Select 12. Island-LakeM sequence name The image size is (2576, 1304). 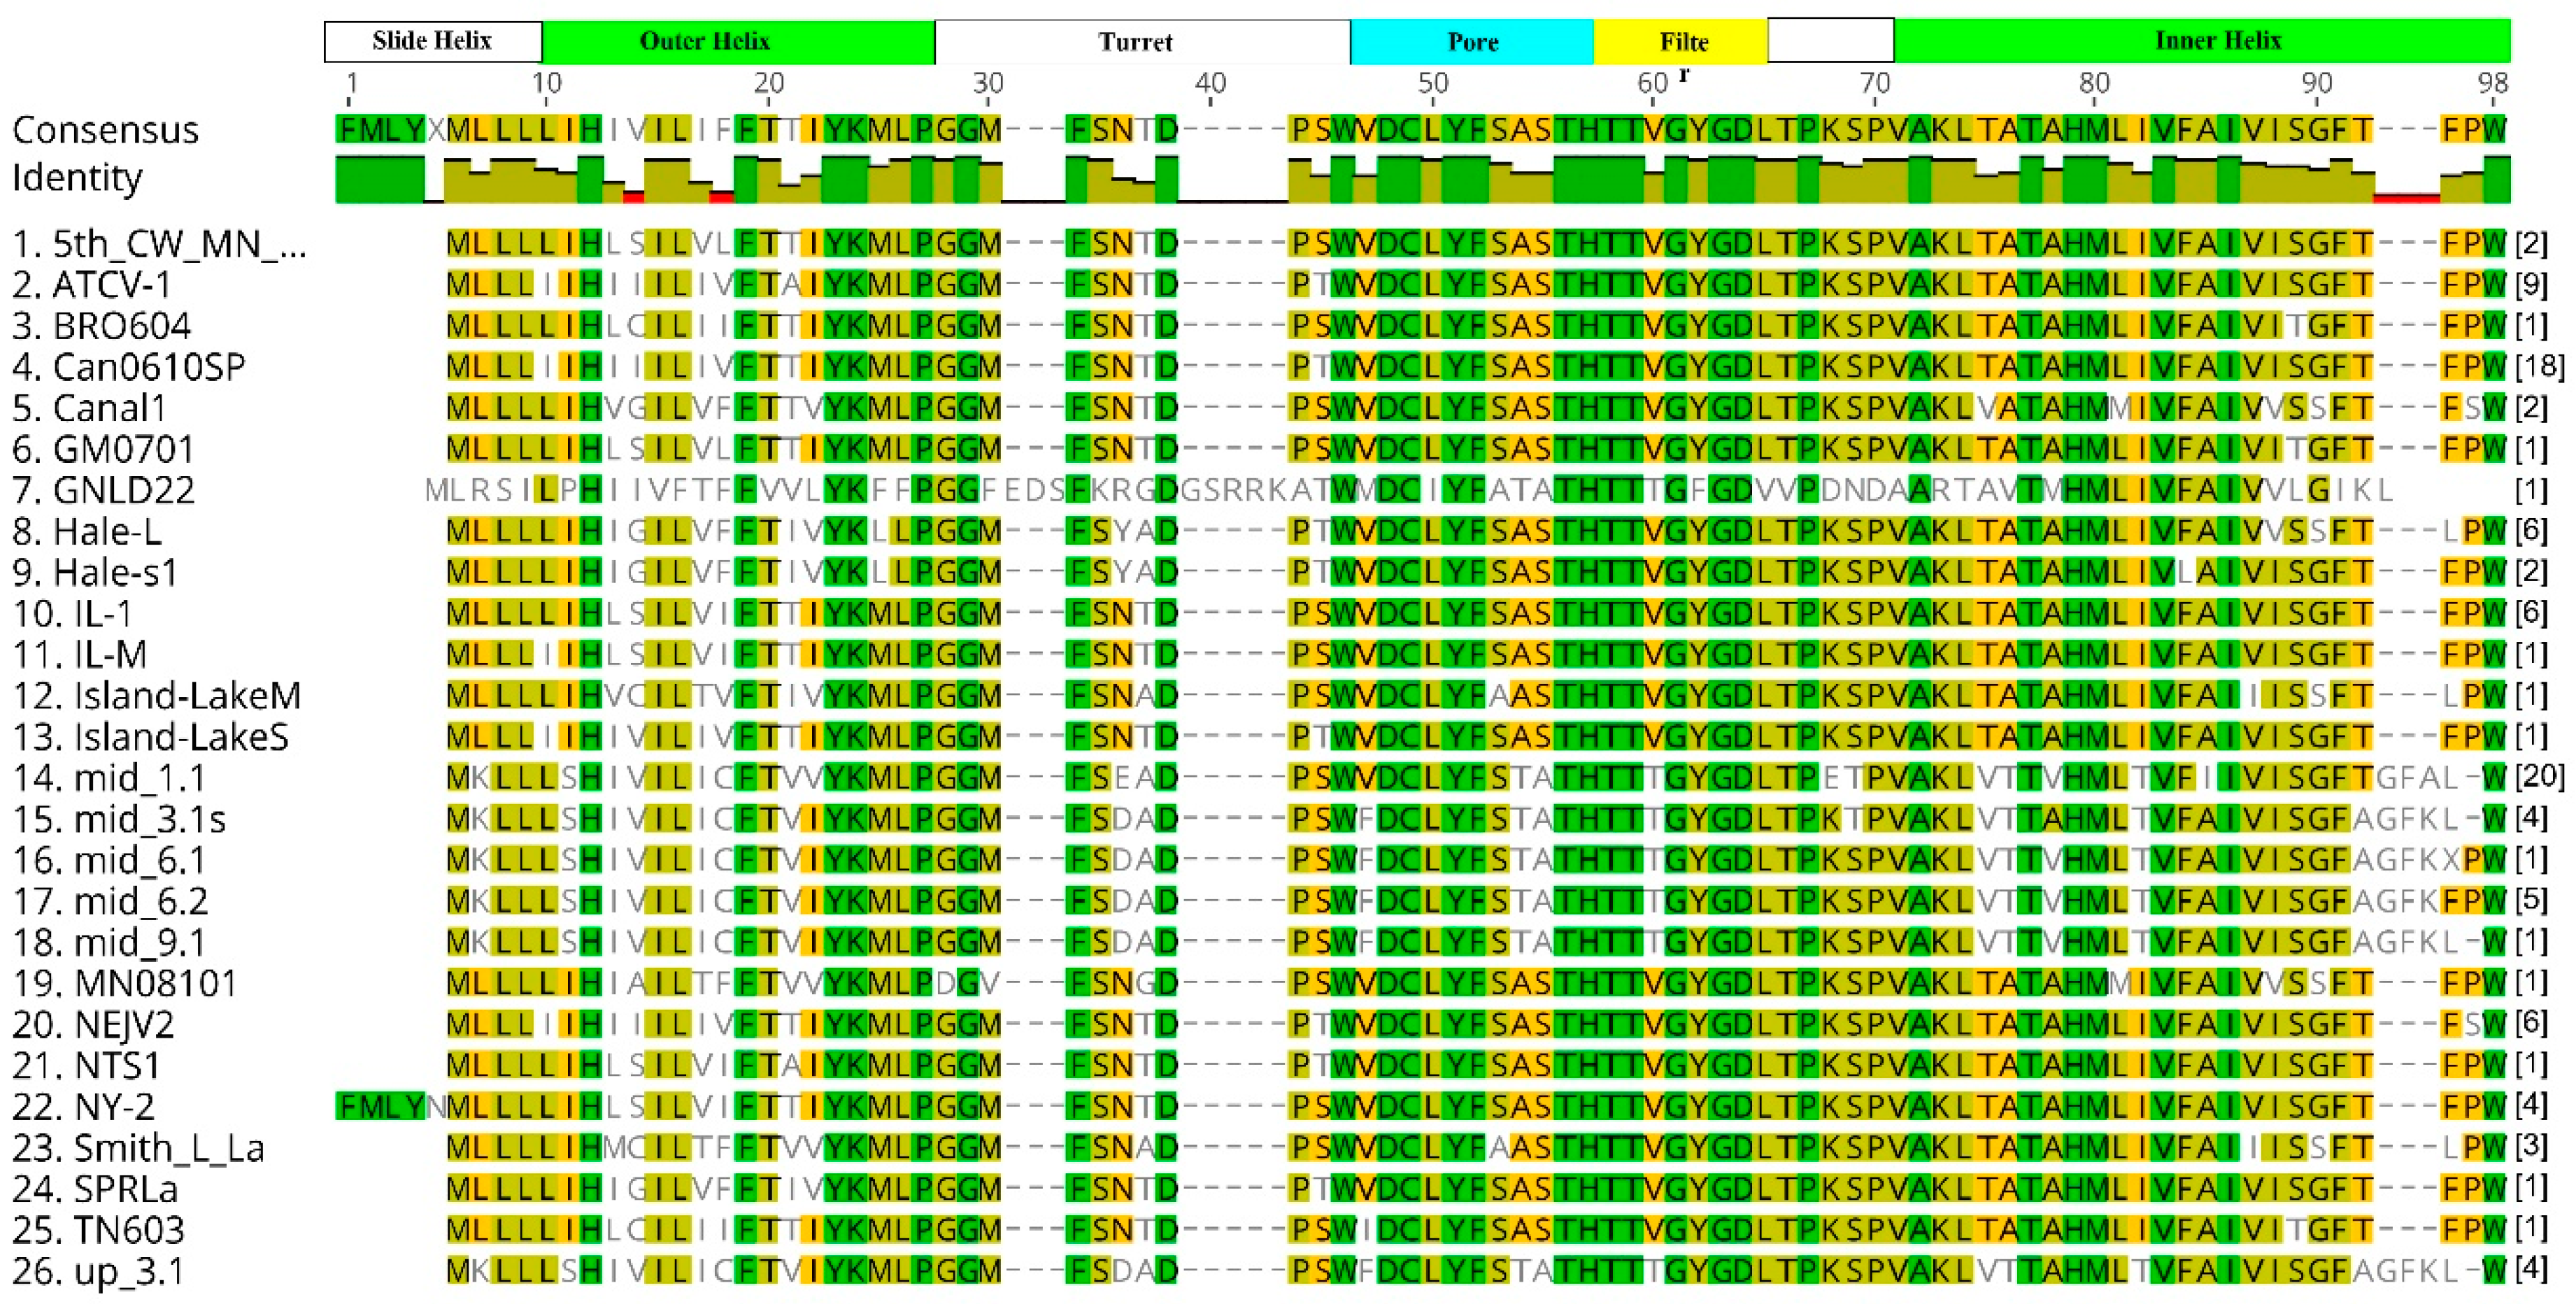point(156,696)
